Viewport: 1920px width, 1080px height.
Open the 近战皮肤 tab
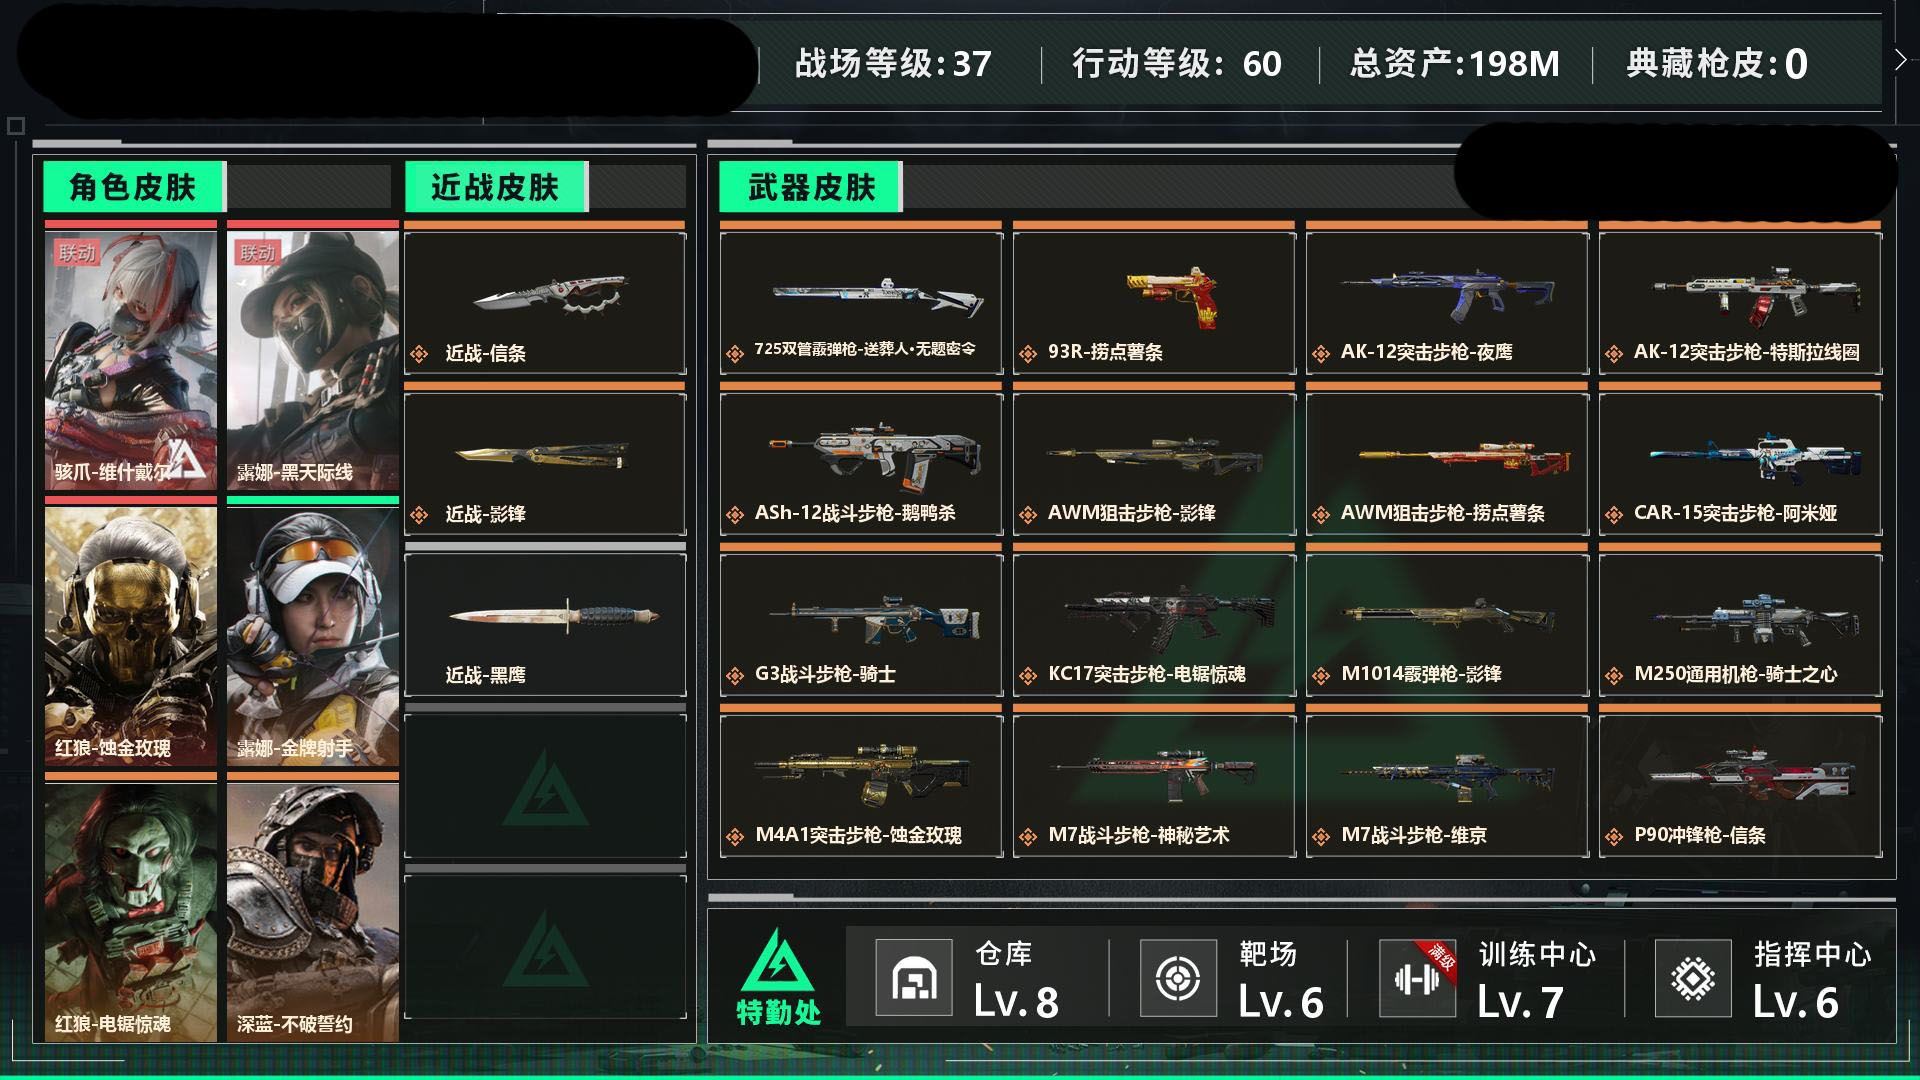496,187
